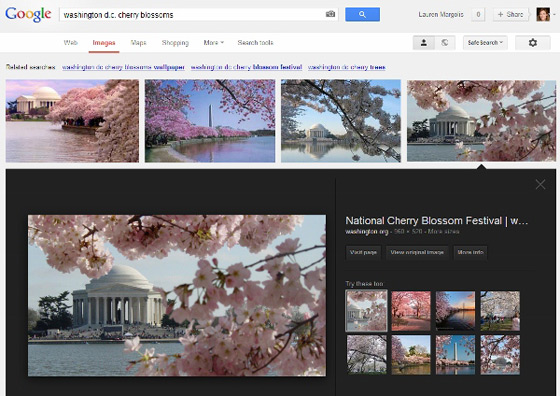Image resolution: width=560 pixels, height=396 pixels.
Task: Open related search cherry blossom festival
Action: (x=246, y=67)
